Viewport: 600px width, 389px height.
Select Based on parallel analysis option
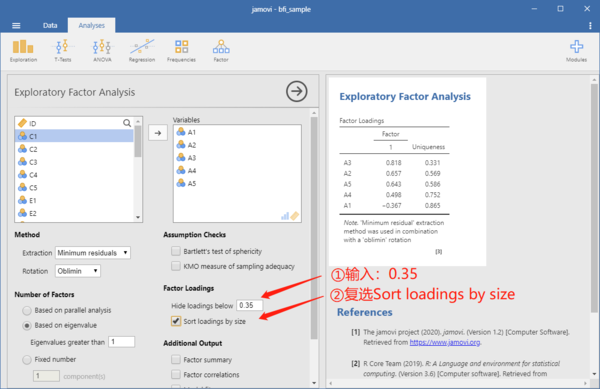click(x=27, y=310)
